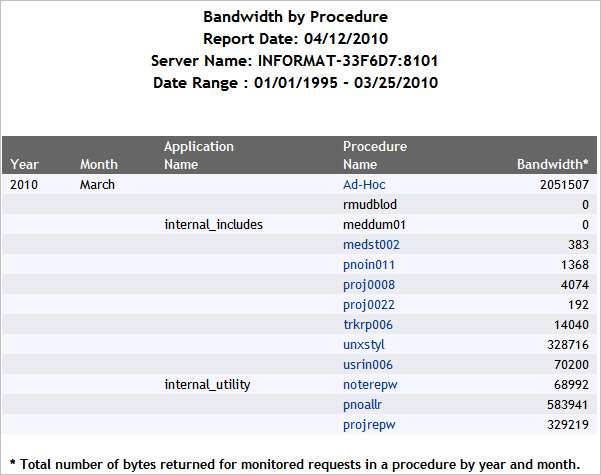This screenshot has height=475, width=601.
Task: Select the usrin006 link
Action: click(x=368, y=365)
